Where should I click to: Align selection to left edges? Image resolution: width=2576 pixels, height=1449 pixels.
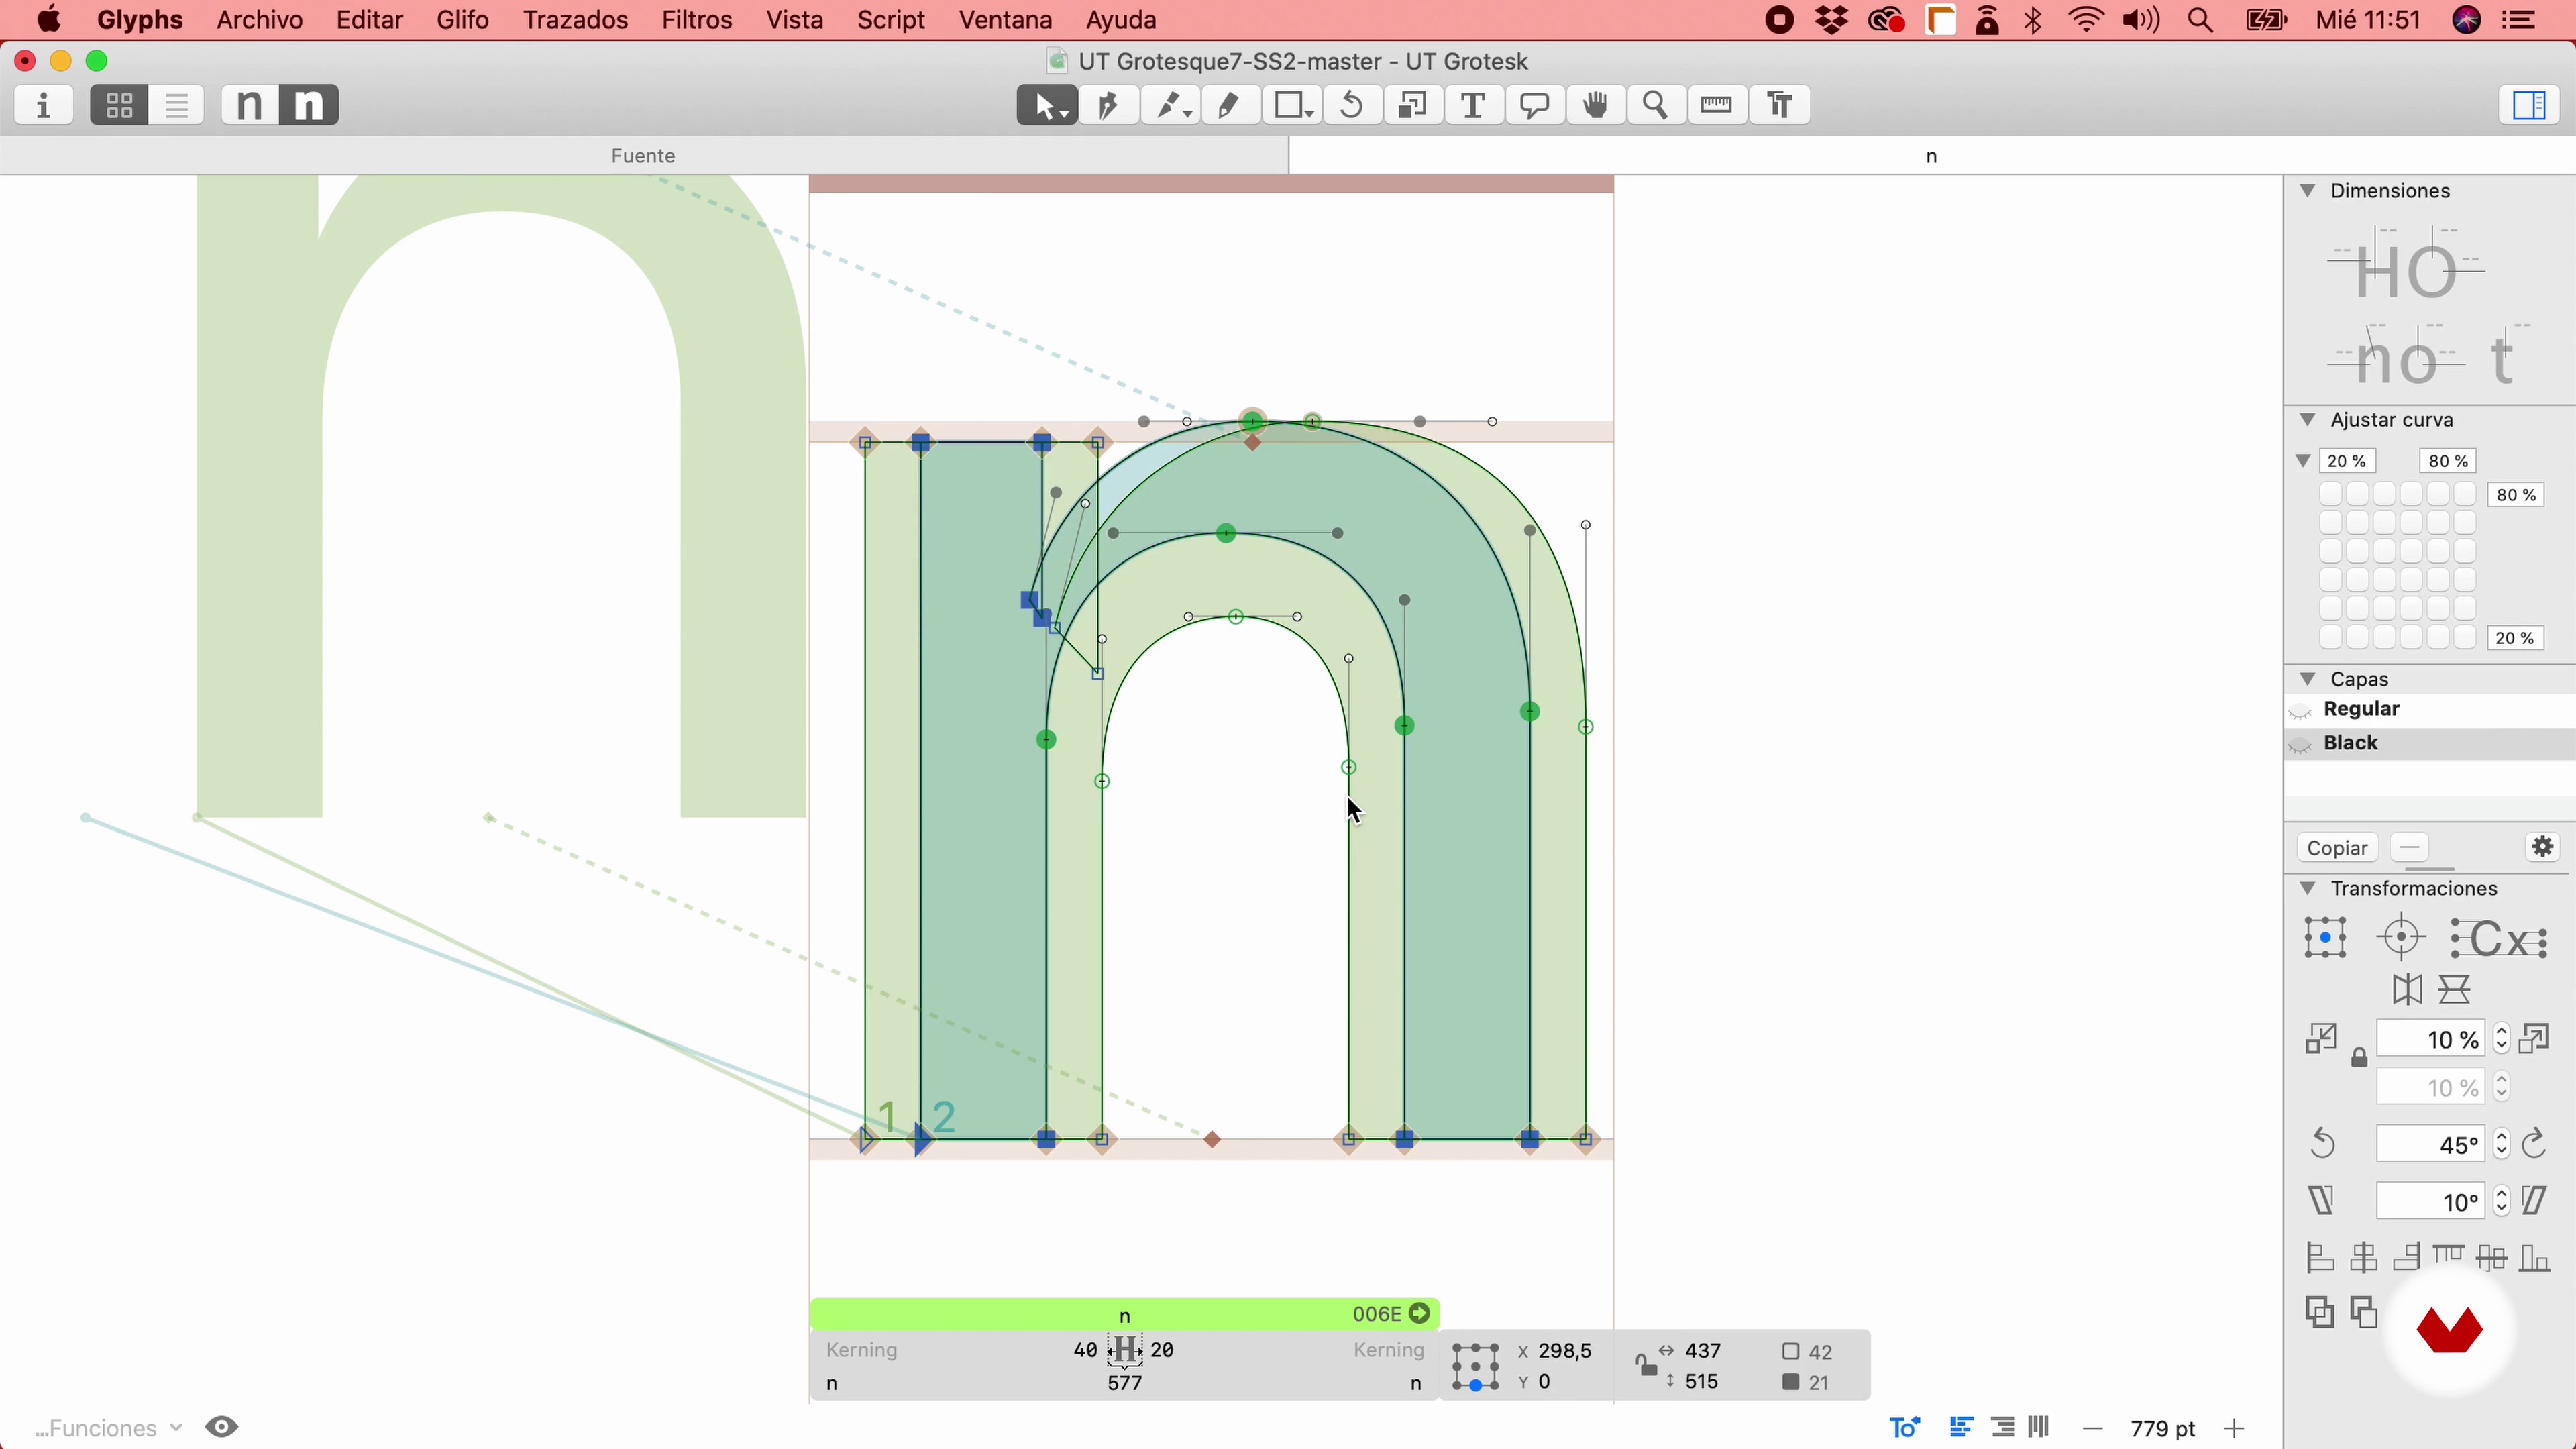[2319, 1258]
